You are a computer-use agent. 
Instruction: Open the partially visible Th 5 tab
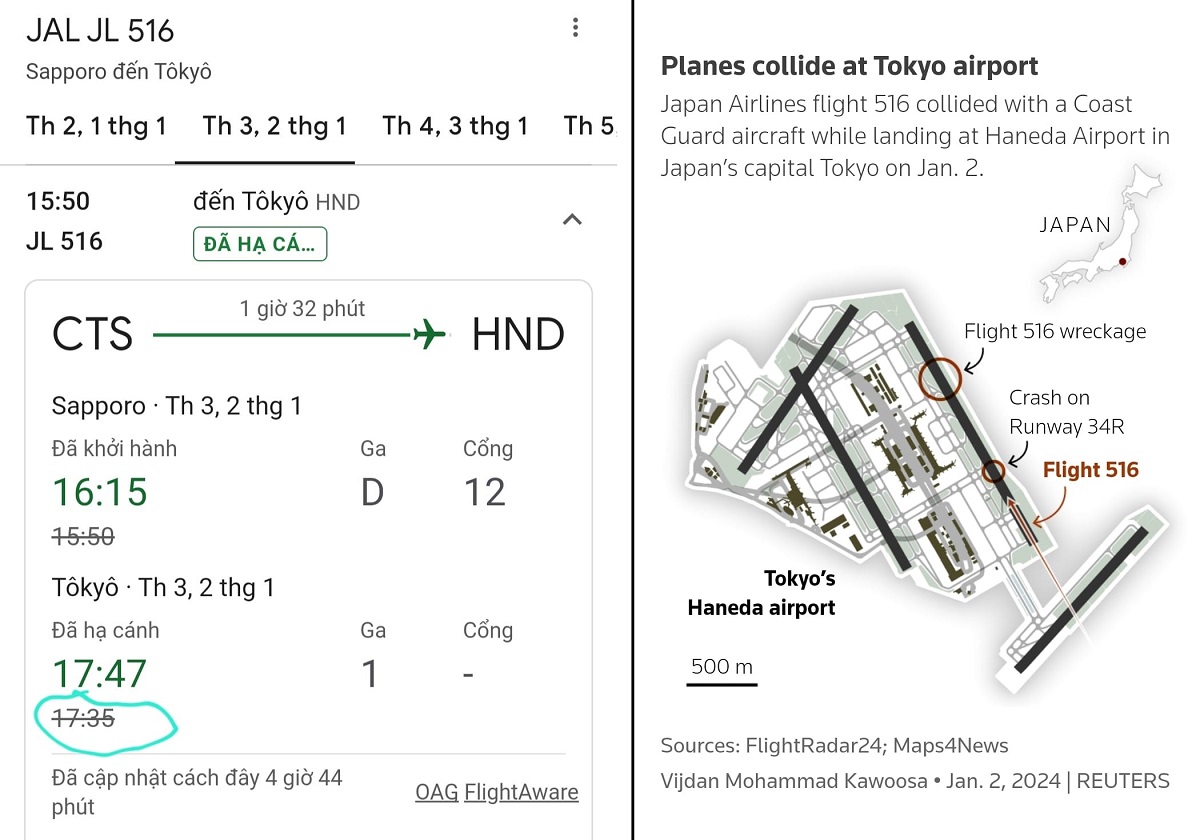click(x=590, y=126)
